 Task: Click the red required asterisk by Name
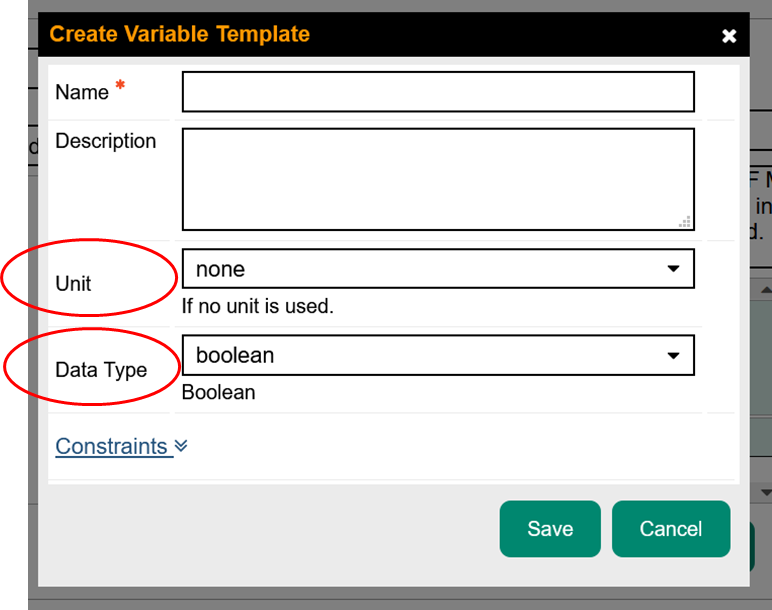click(120, 87)
